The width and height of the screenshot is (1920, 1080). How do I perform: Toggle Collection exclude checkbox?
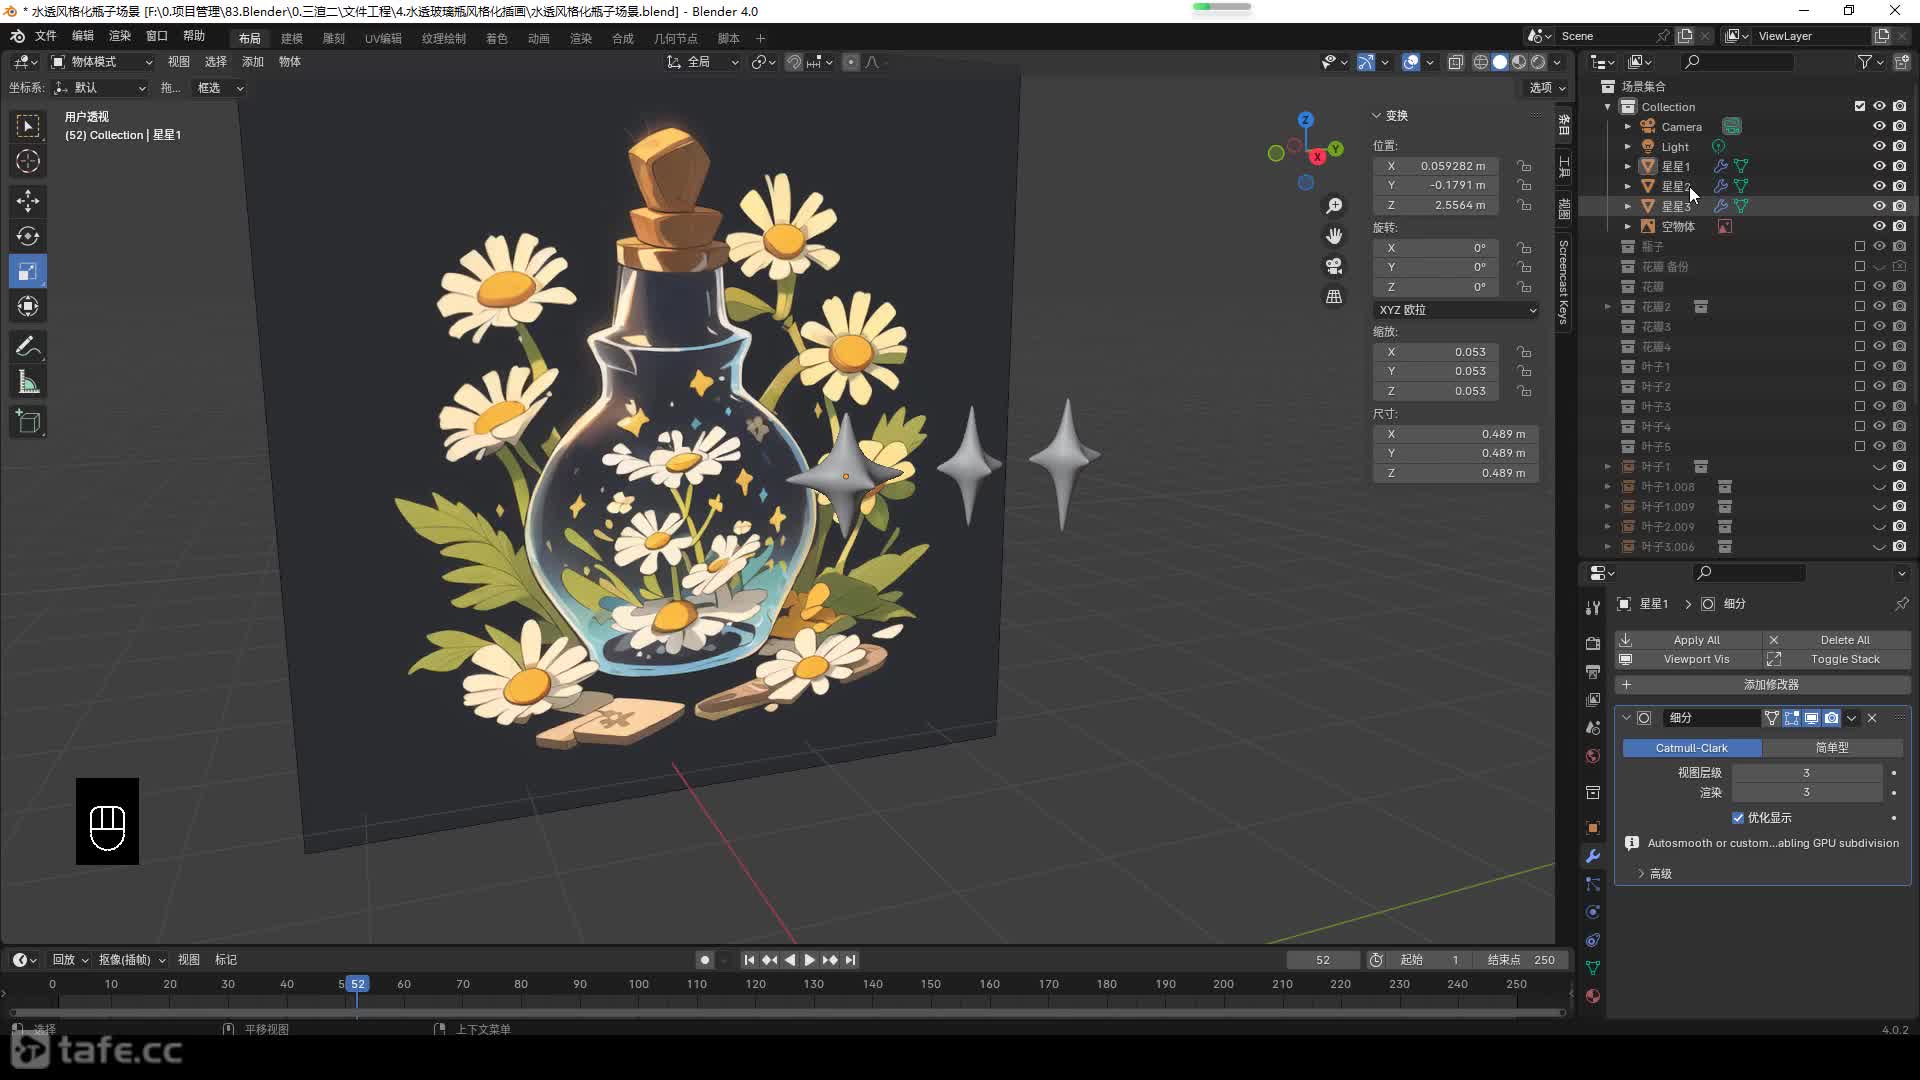coord(1860,106)
